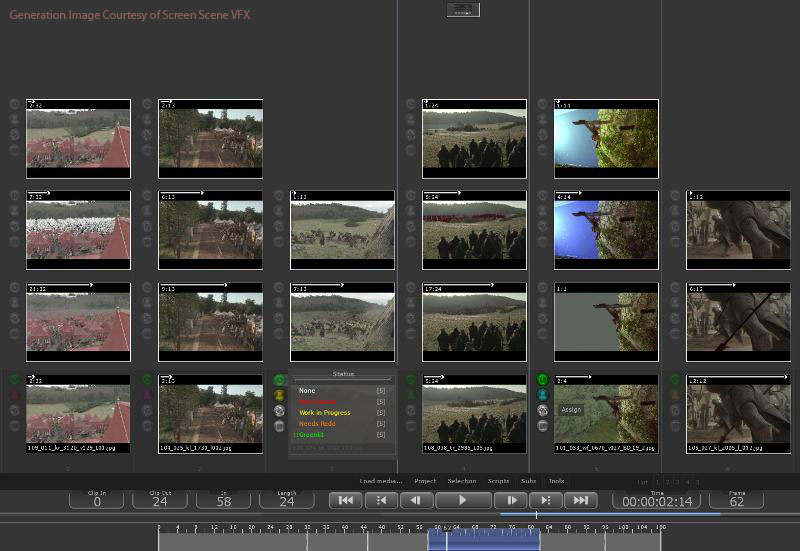The width and height of the screenshot is (800, 551).
Task: Jump to the start of the playlist
Action: (345, 500)
